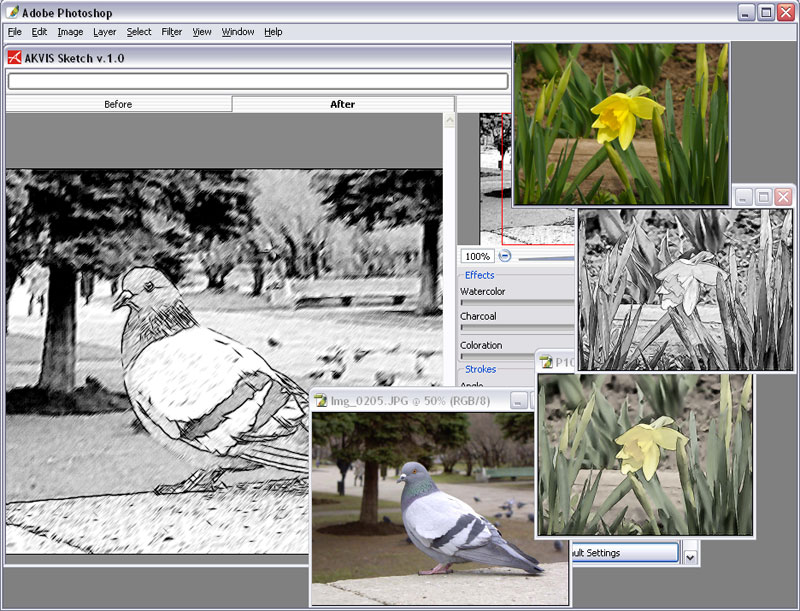The width and height of the screenshot is (800, 611).
Task: Select the Default Settings combo box
Action: [626, 553]
